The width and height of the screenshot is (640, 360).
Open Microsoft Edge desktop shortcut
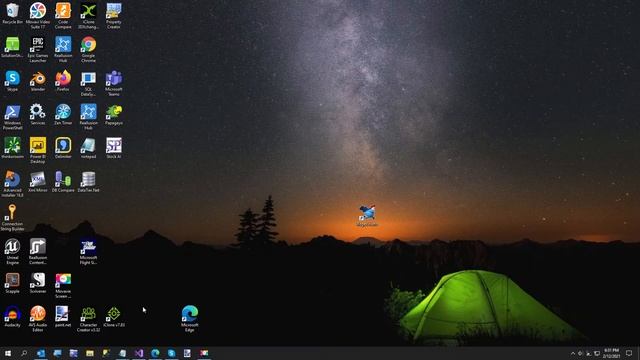(189, 319)
